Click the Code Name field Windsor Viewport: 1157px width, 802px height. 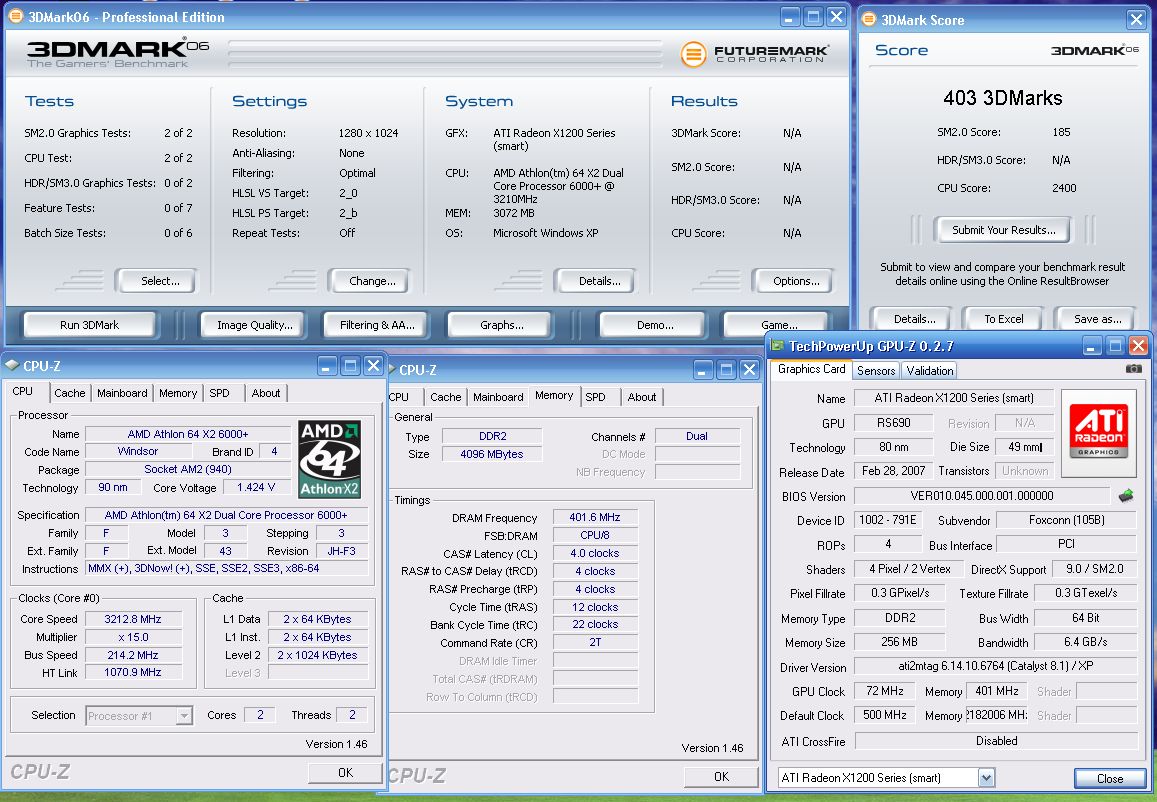coord(138,452)
